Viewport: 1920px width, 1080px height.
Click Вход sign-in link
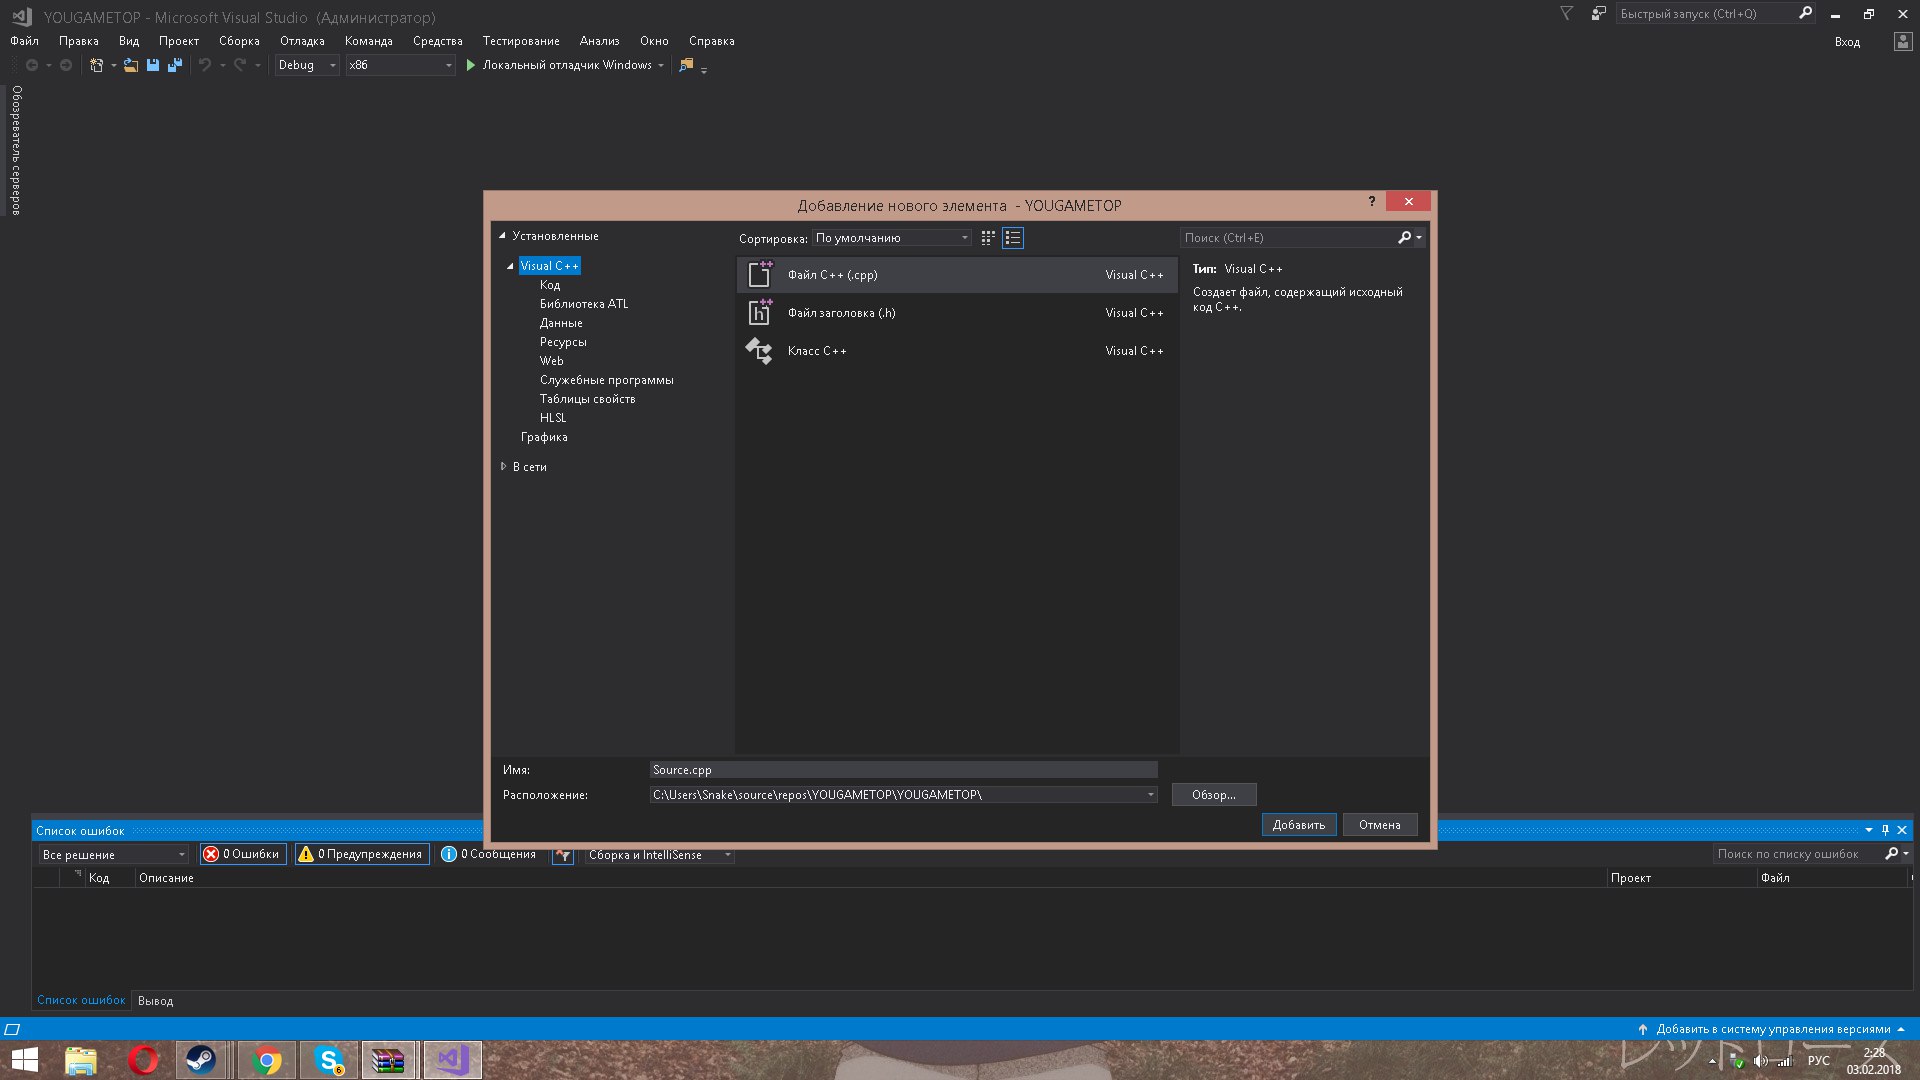[1847, 42]
